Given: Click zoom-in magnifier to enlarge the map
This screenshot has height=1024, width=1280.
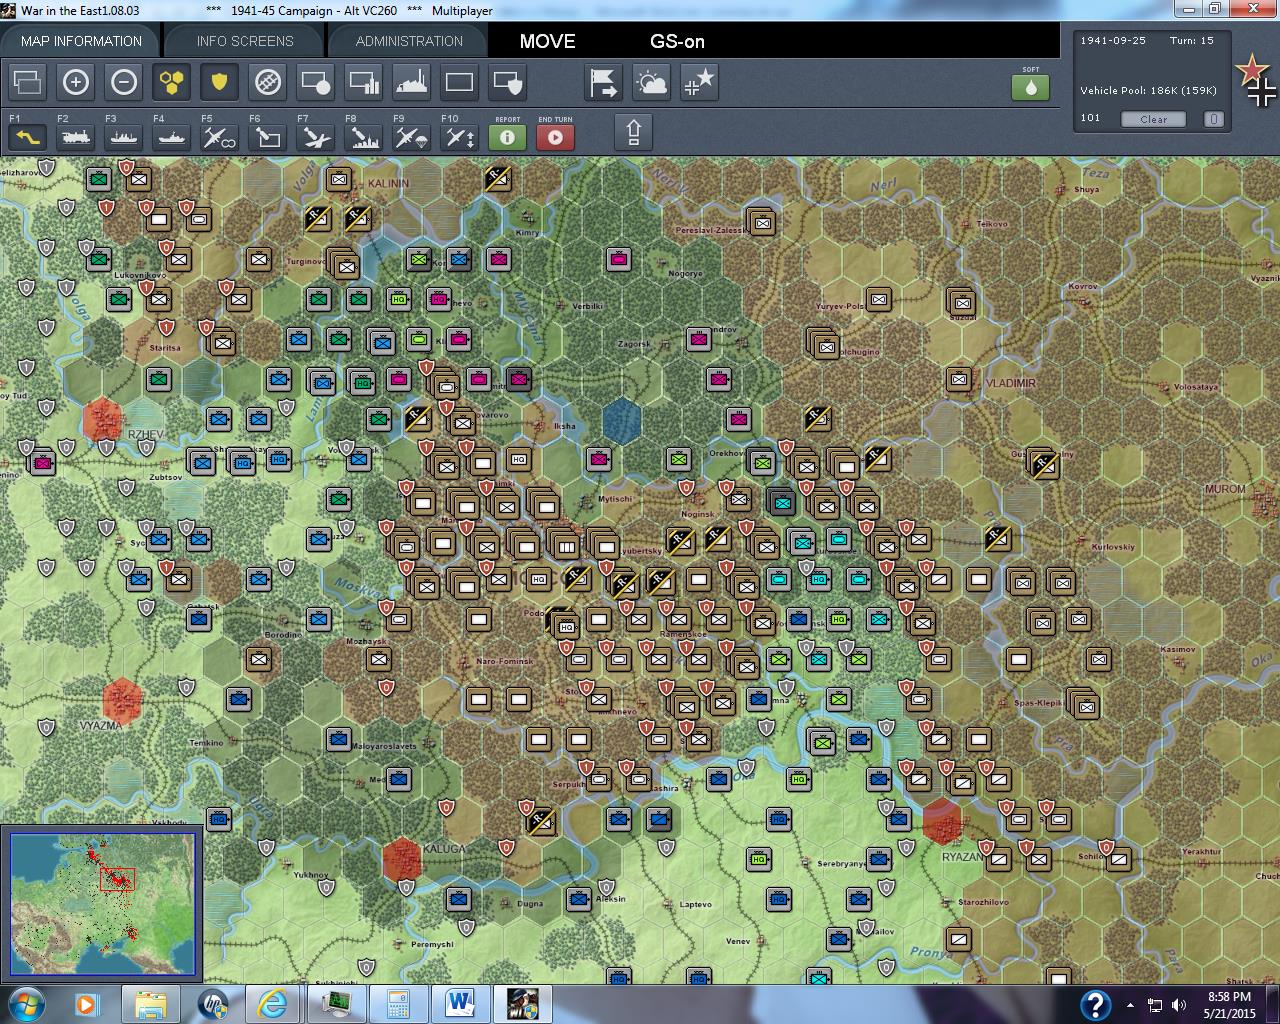Looking at the screenshot, I should (76, 83).
